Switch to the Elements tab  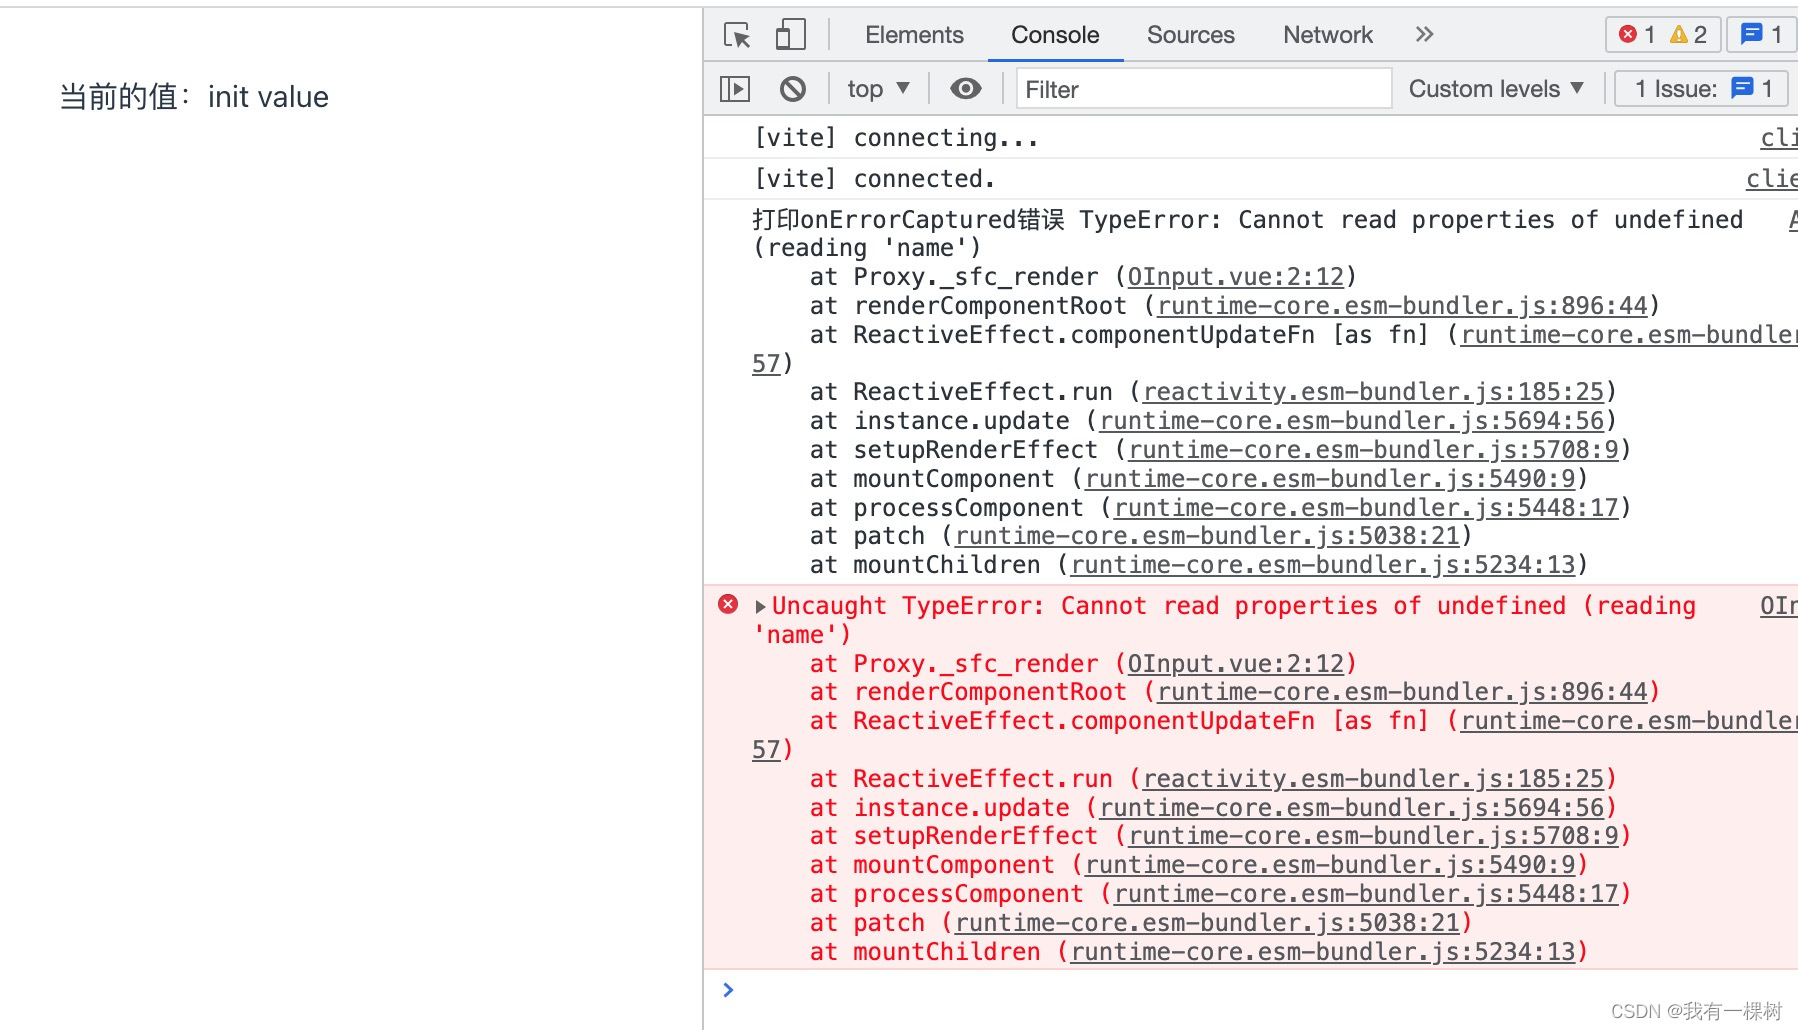click(913, 34)
